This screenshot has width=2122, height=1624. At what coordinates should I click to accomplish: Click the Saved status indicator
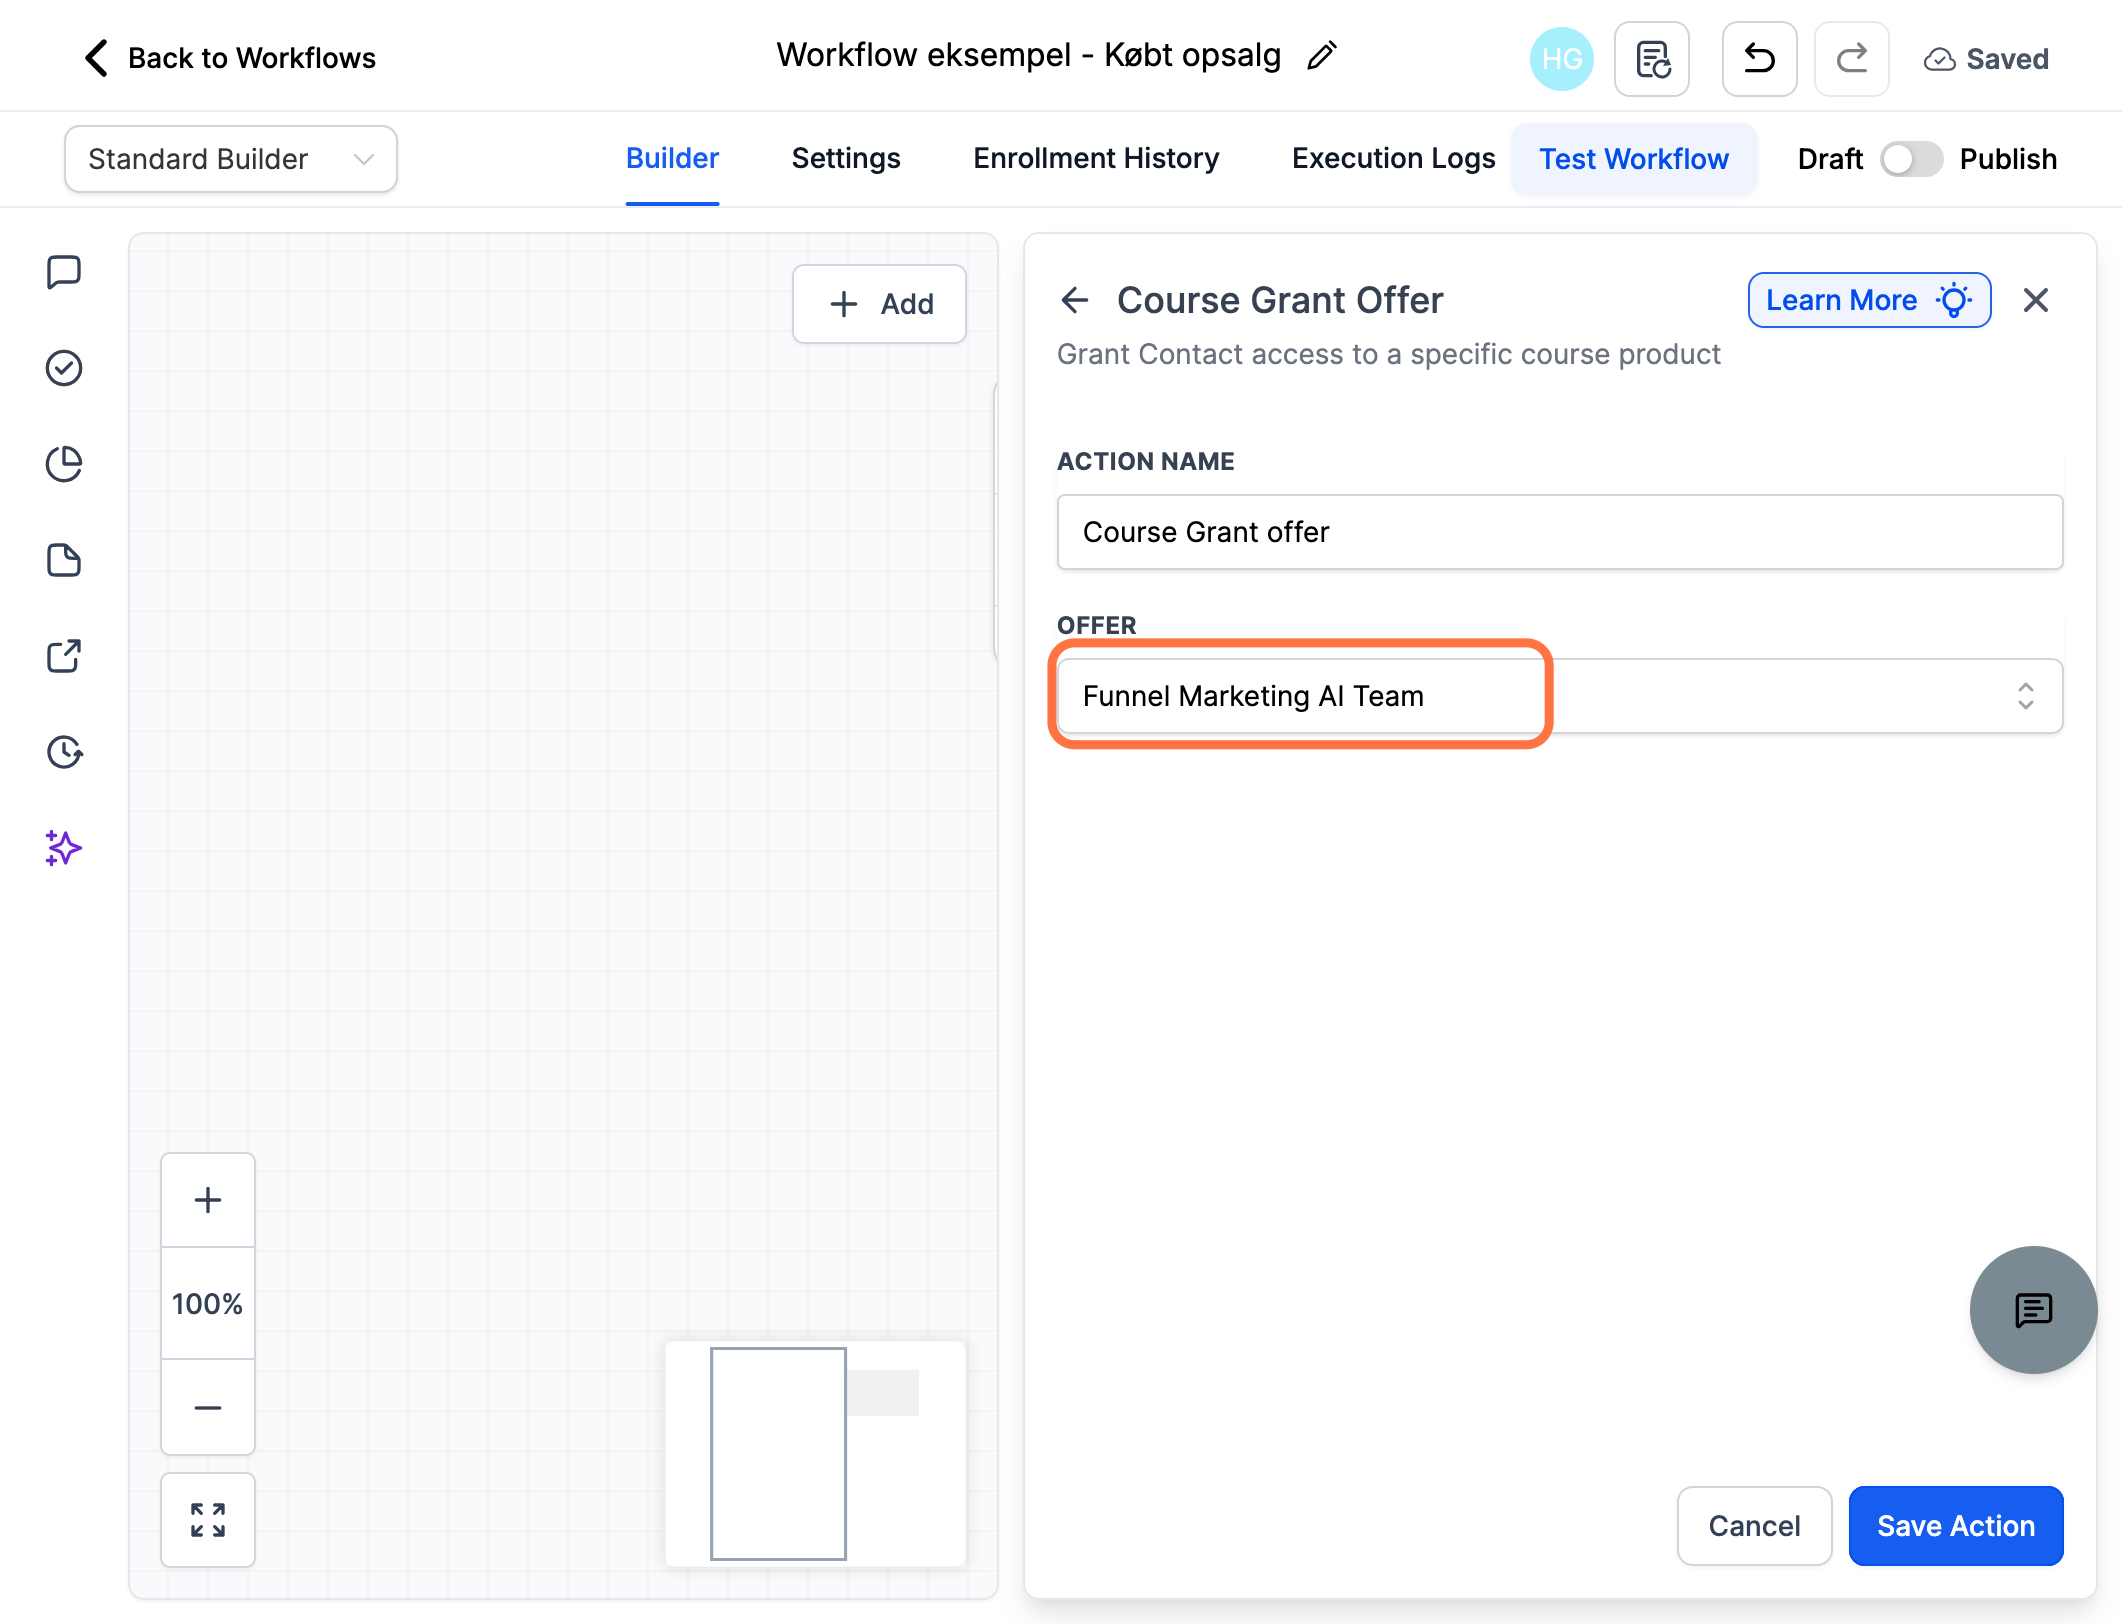coord(1986,59)
